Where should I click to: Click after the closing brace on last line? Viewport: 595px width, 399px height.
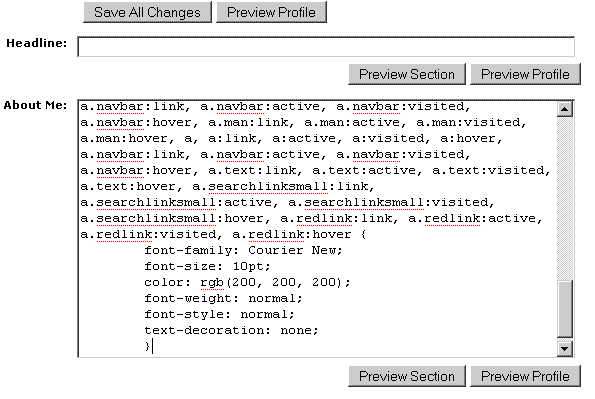(152, 346)
